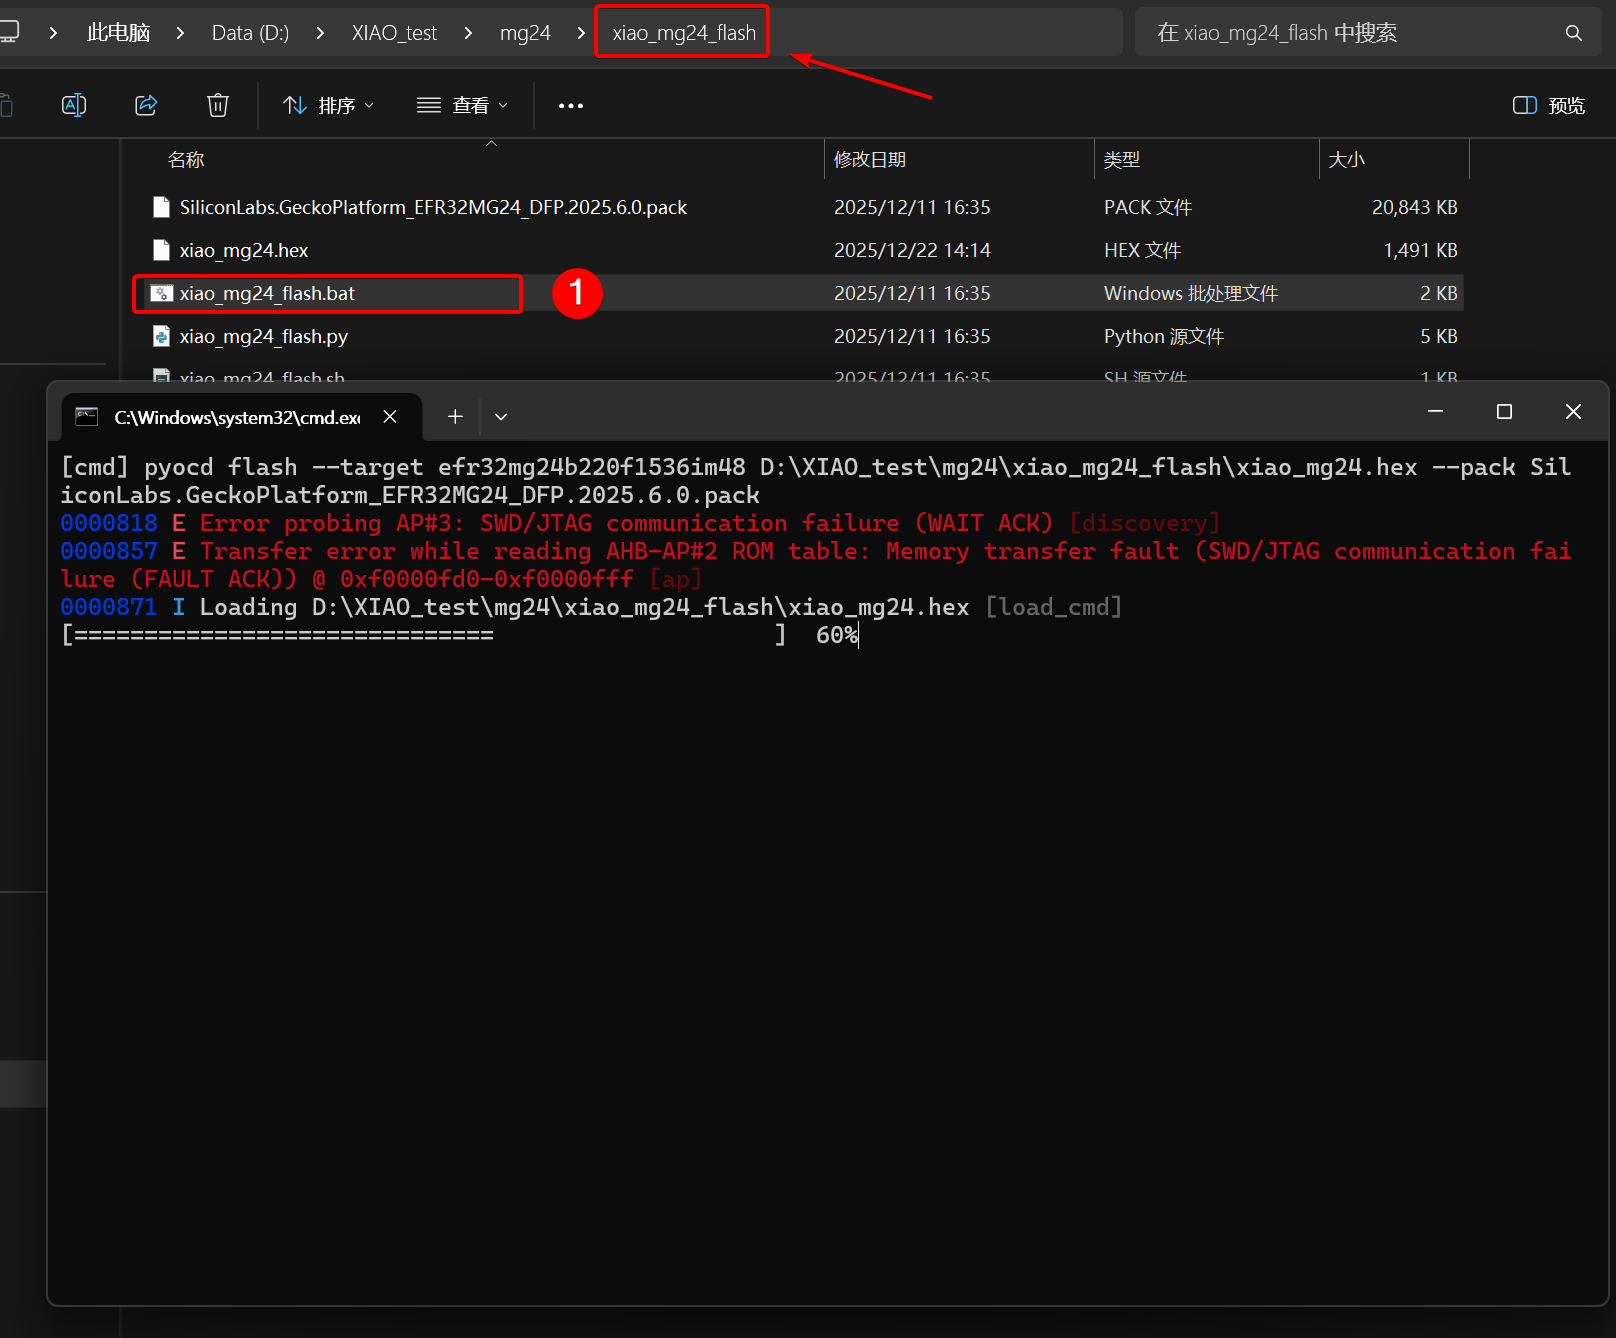Toggle the Preview pane
Image resolution: width=1616 pixels, height=1338 pixels.
[x=1549, y=105]
